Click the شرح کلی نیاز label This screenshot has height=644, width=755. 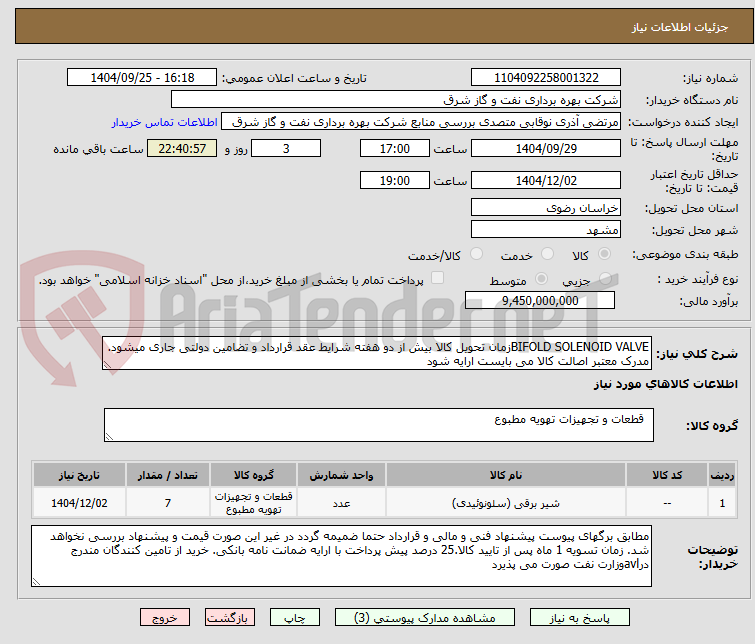tap(697, 354)
